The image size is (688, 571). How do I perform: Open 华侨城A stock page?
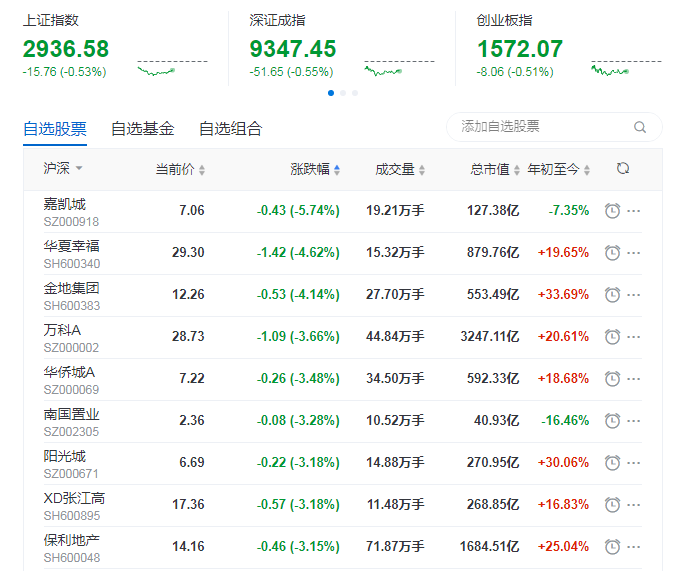[x=69, y=372]
